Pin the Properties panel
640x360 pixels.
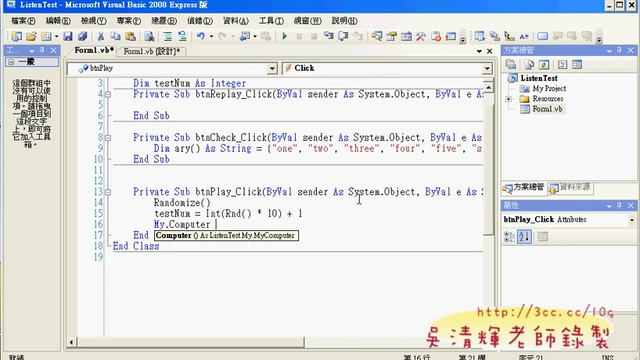click(619, 205)
